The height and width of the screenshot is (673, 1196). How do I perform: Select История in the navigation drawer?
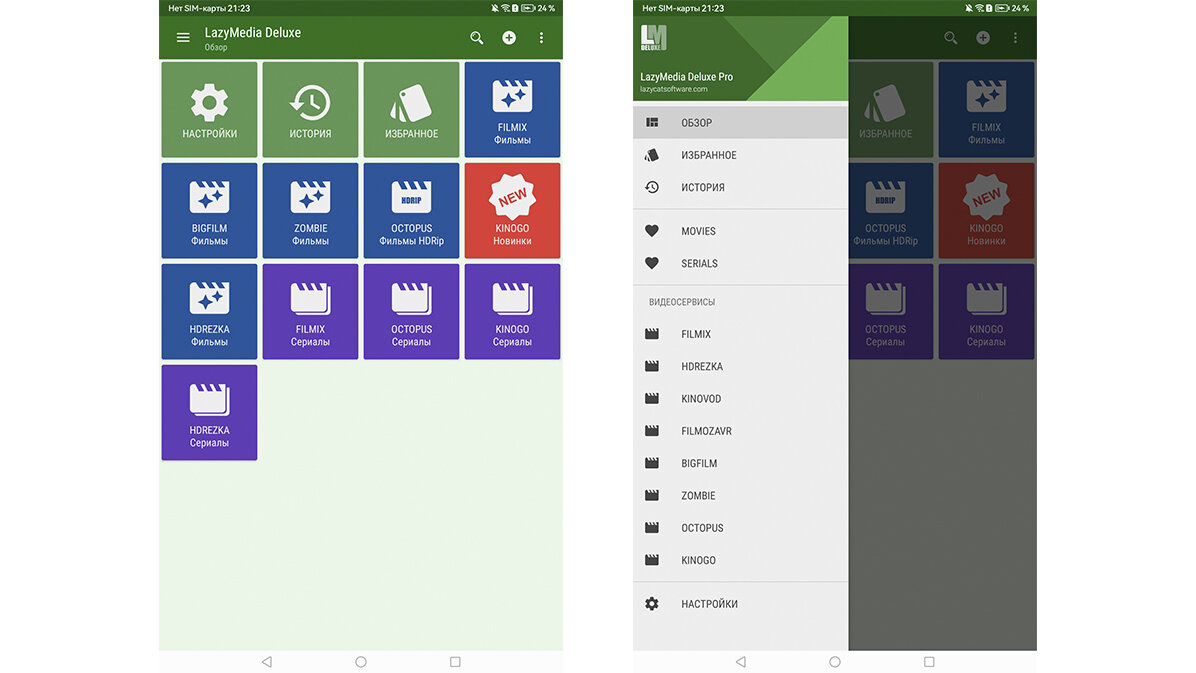pyautogui.click(x=740, y=187)
